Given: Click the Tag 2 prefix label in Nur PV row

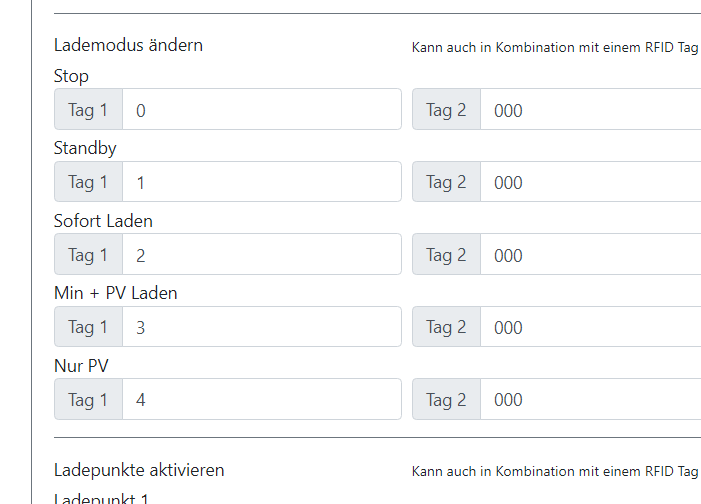Looking at the screenshot, I should (x=446, y=399).
